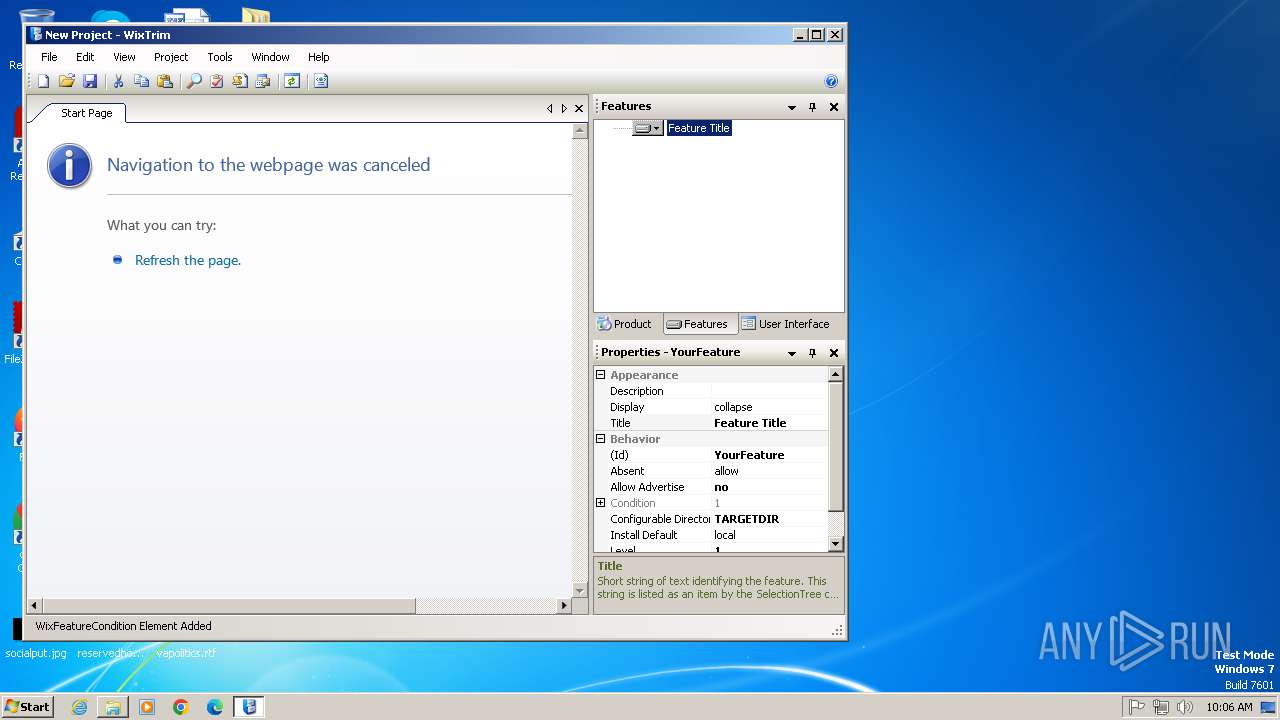The width and height of the screenshot is (1280, 720).
Task: Open the File menu
Action: pyautogui.click(x=49, y=57)
